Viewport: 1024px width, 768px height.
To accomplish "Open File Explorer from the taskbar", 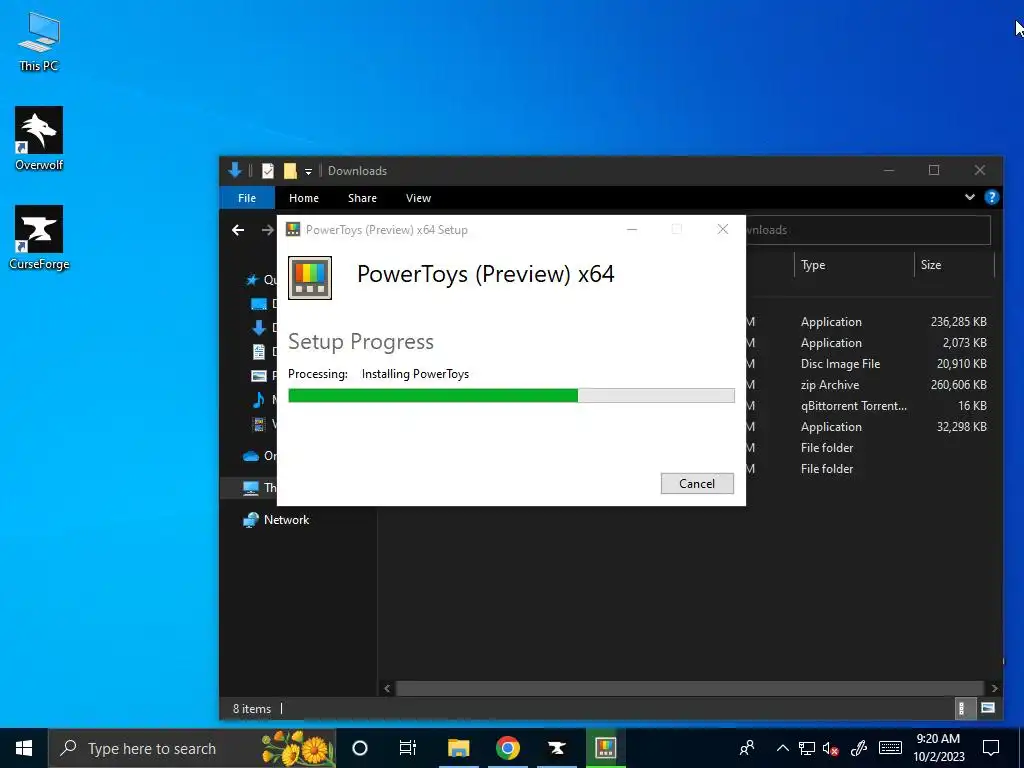I will coord(458,748).
